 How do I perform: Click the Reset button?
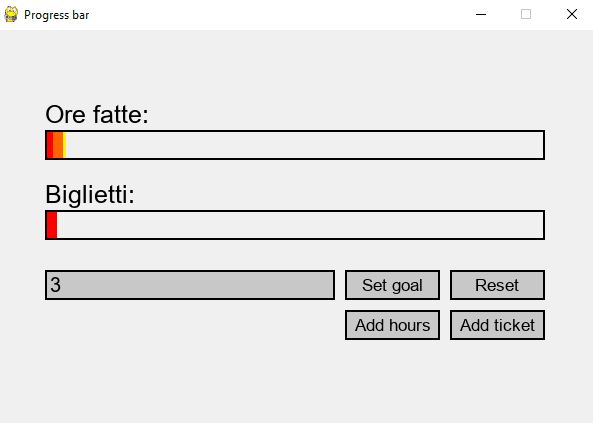pos(497,285)
